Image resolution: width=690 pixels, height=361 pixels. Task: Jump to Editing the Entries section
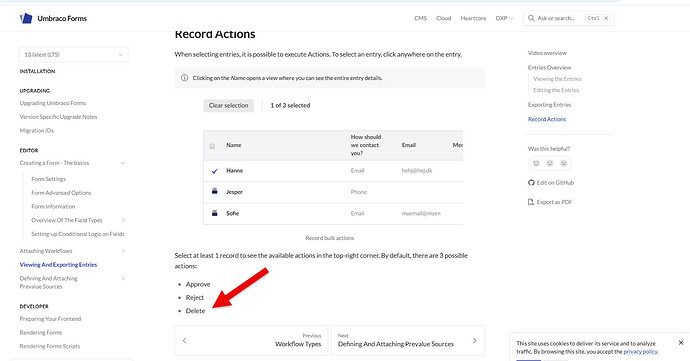556,90
